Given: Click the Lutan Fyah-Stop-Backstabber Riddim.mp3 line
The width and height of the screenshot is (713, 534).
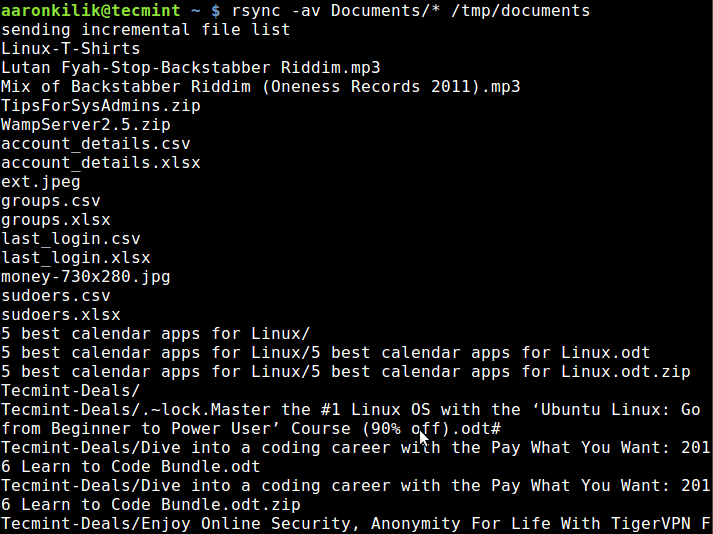Looking at the screenshot, I should coord(191,68).
